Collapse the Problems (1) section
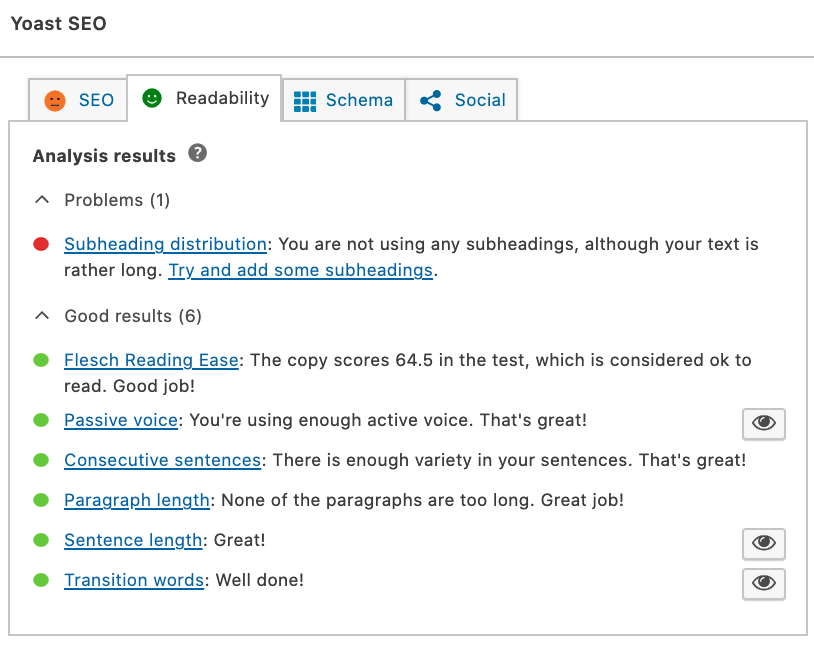Image resolution: width=814 pixels, height=650 pixels. pyautogui.click(x=102, y=200)
